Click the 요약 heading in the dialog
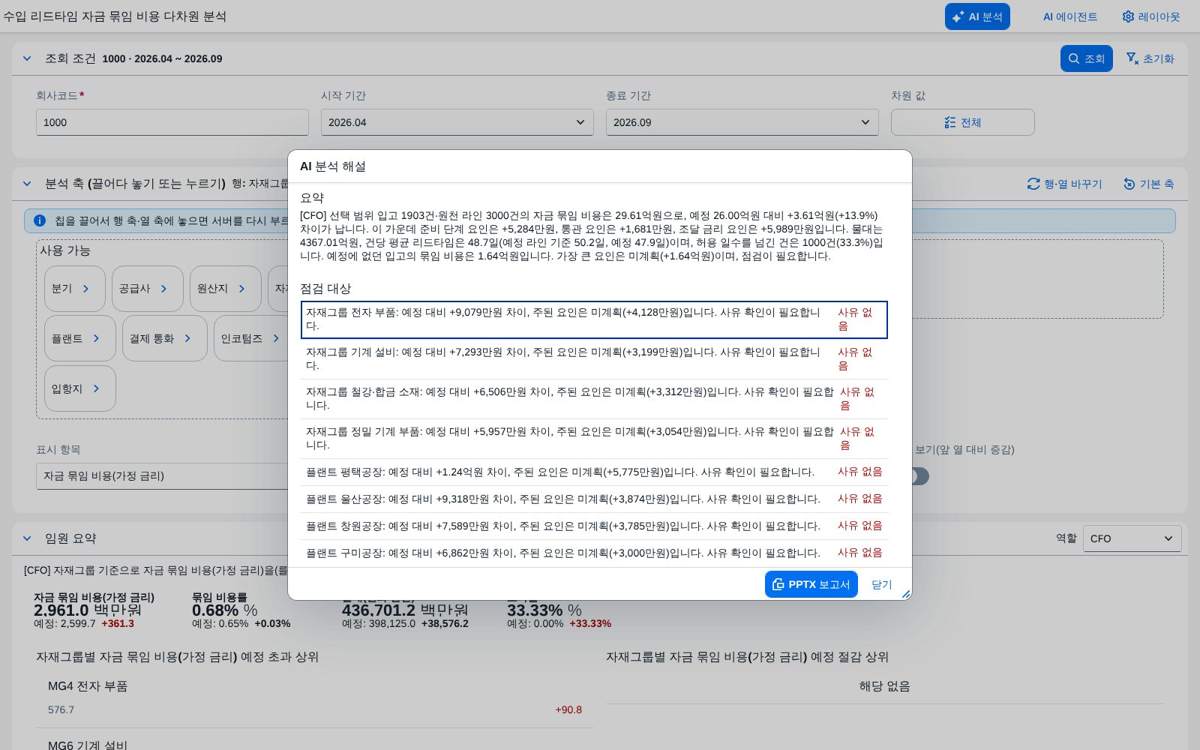The width and height of the screenshot is (1200, 750). point(312,198)
